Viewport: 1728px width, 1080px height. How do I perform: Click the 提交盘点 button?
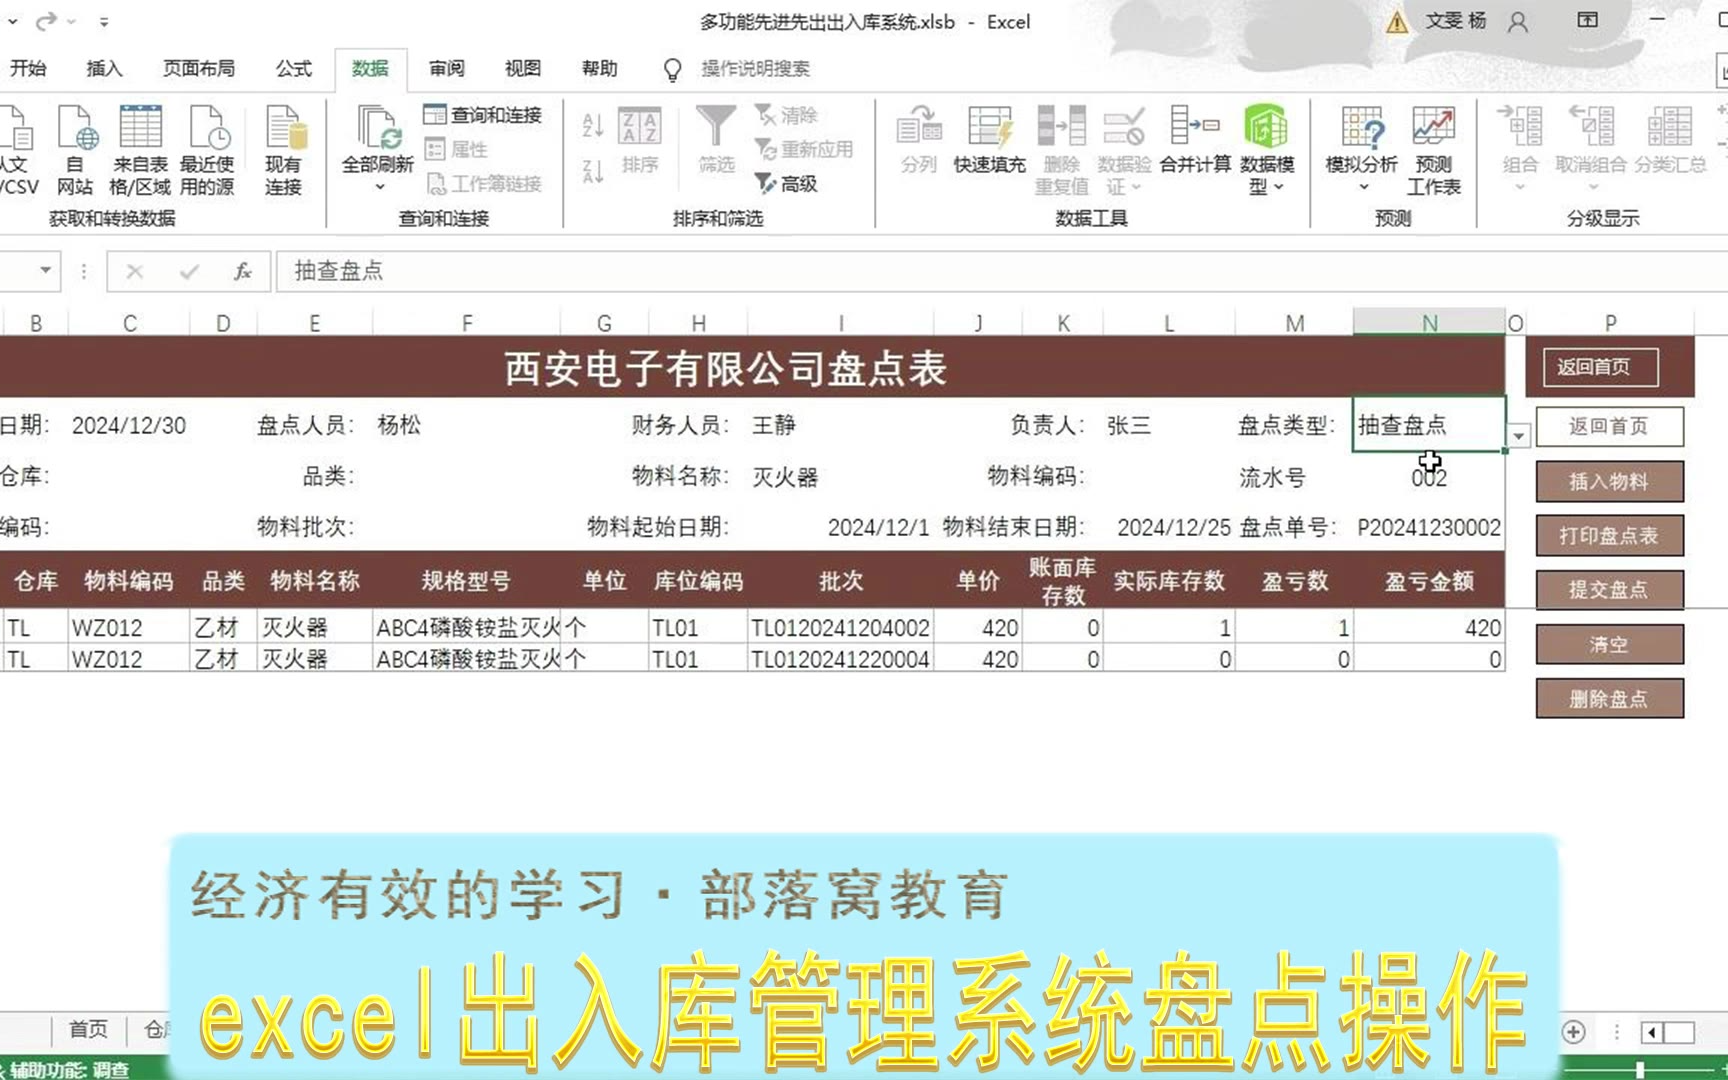pos(1609,589)
